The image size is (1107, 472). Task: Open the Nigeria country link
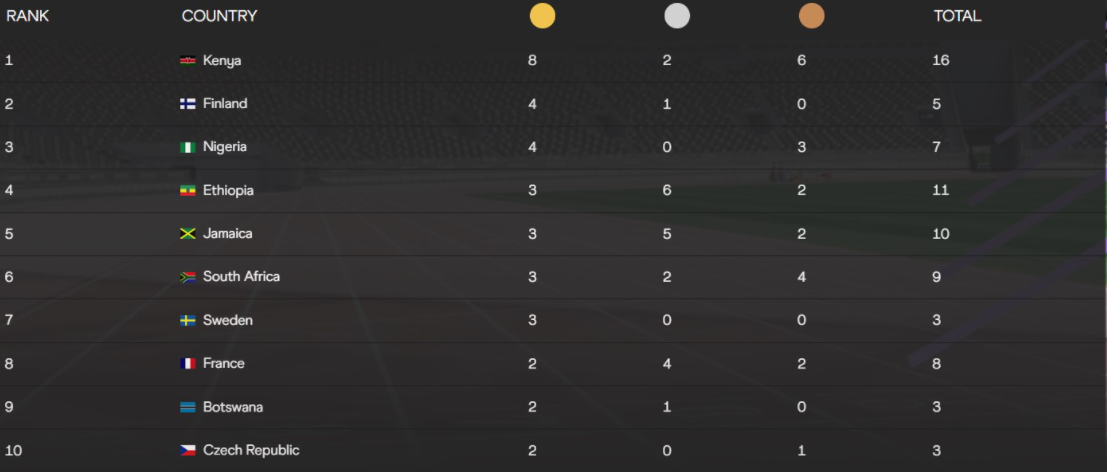(x=225, y=147)
